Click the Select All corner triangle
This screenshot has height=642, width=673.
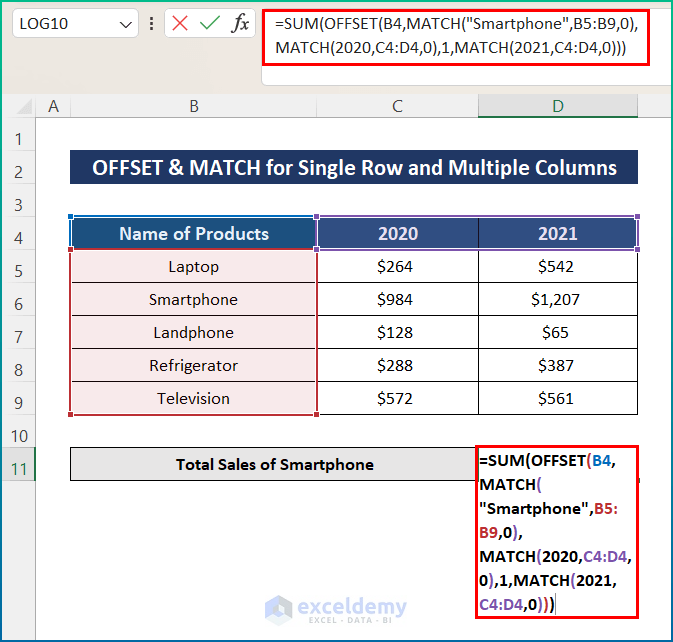20,107
